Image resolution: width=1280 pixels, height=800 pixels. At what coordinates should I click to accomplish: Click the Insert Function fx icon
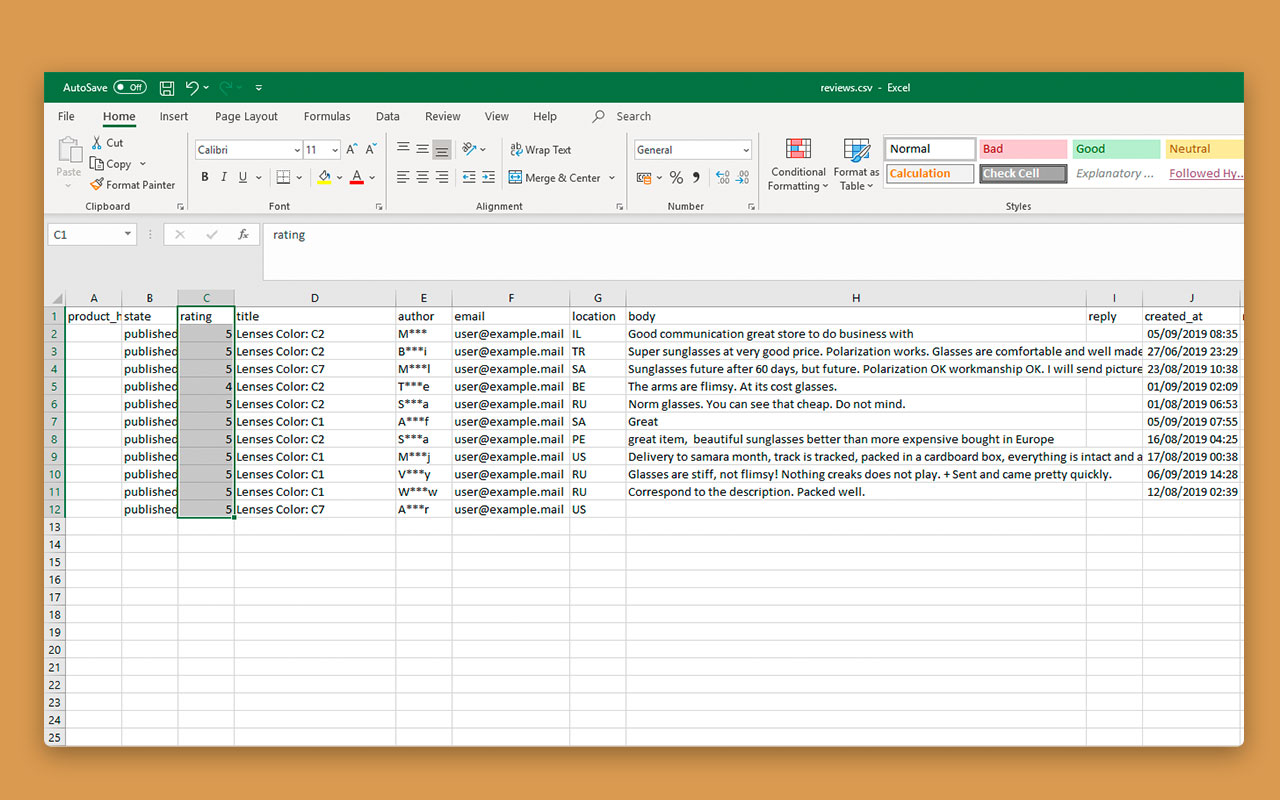pos(243,235)
